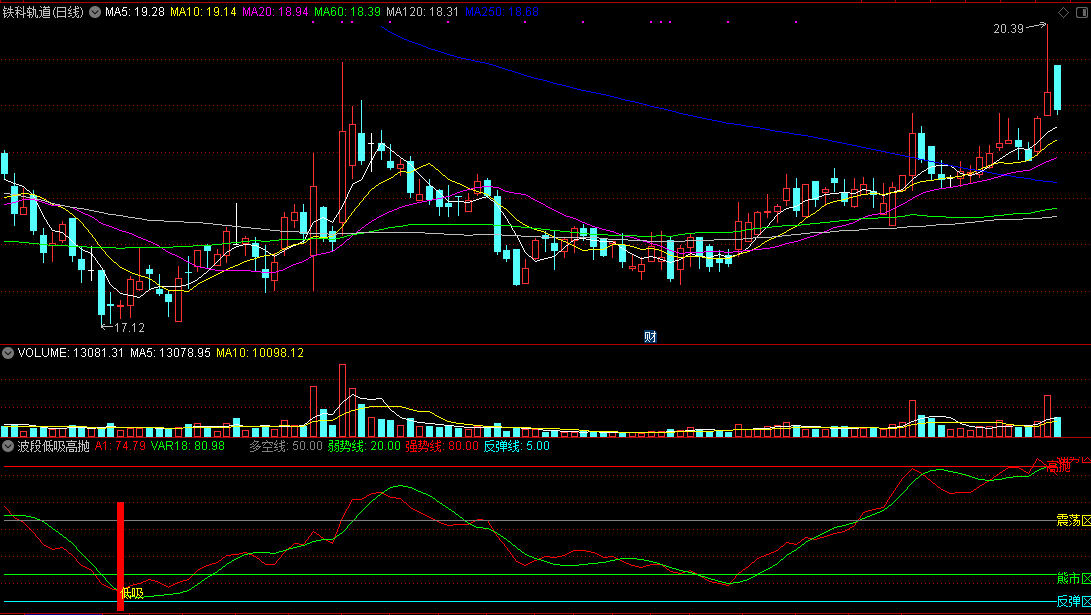
Task: Click the VOLUME: 13081.31 readout
Action: click(71, 353)
